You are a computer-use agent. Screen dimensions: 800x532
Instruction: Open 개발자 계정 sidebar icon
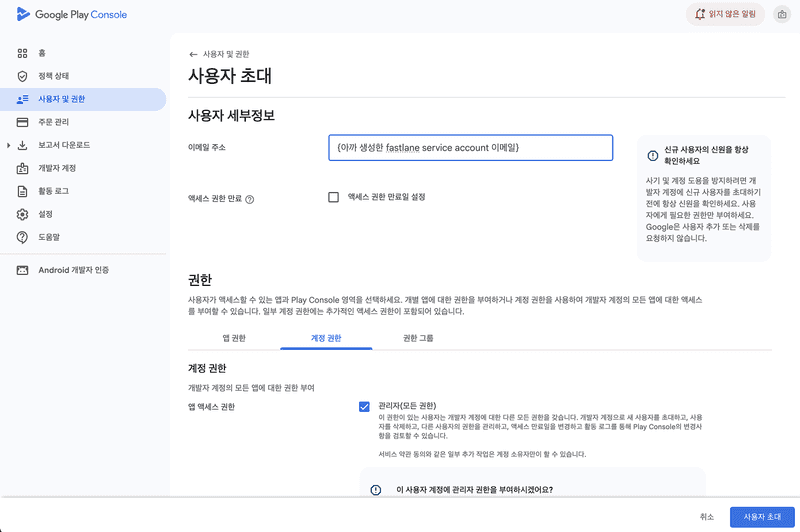[x=22, y=168]
